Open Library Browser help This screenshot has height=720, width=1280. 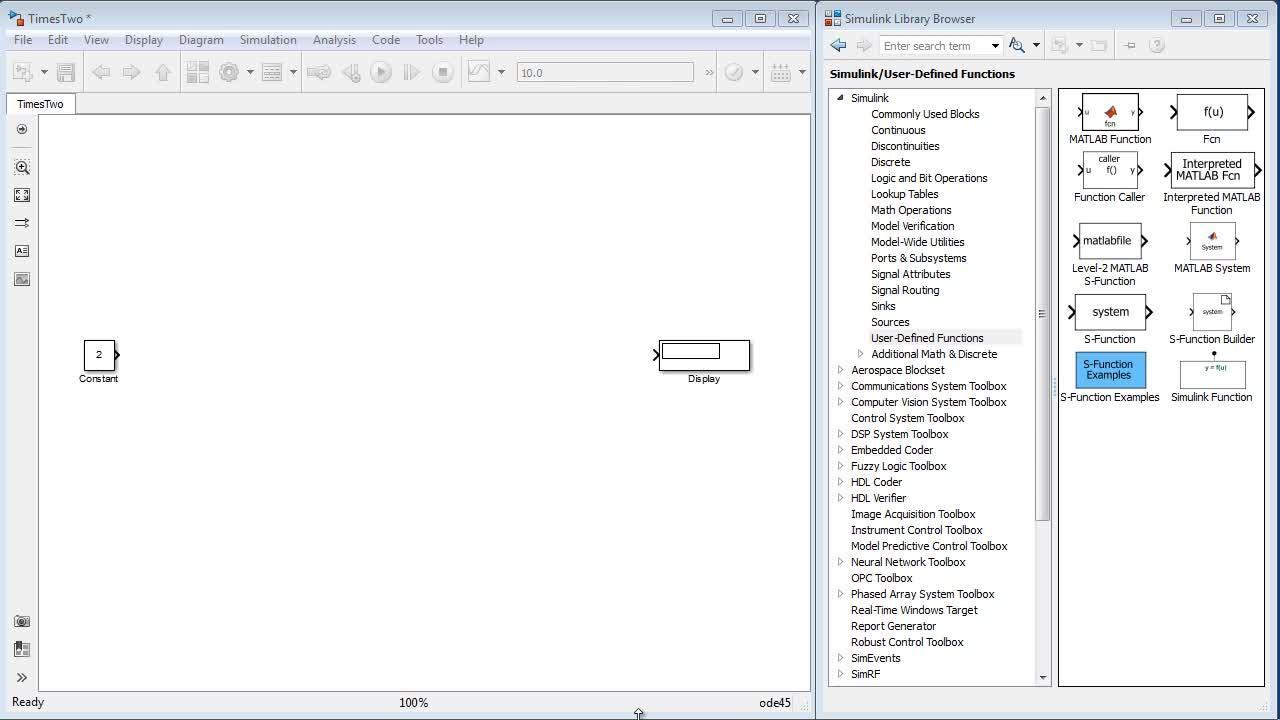click(x=1157, y=45)
